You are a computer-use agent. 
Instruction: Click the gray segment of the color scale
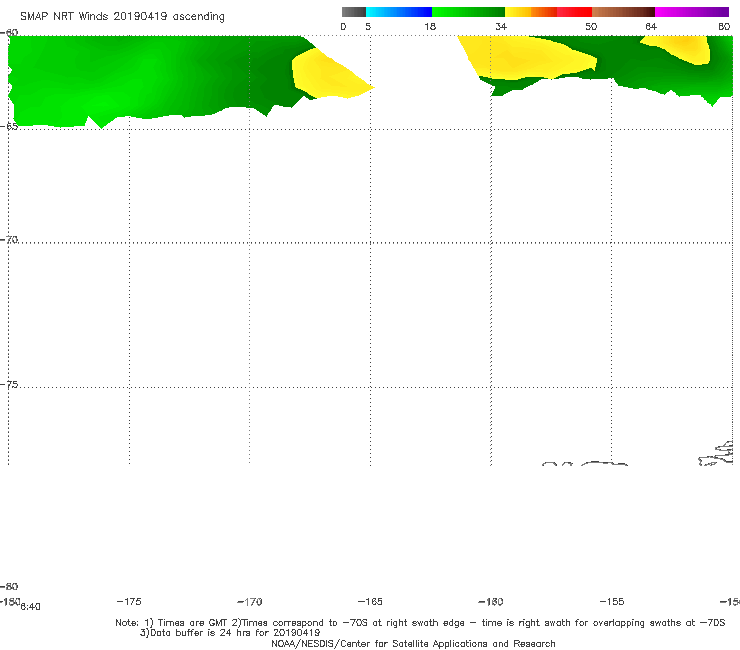point(354,12)
